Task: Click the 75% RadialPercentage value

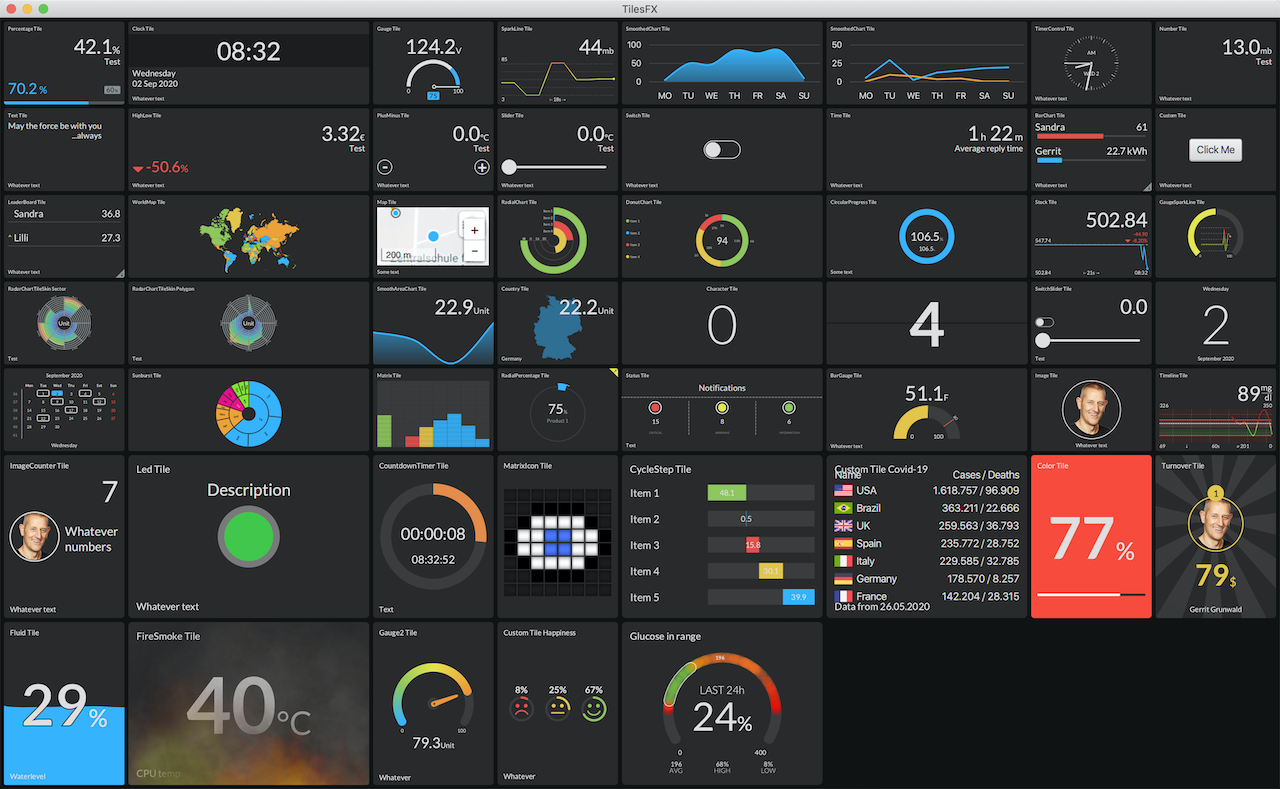Action: [557, 409]
